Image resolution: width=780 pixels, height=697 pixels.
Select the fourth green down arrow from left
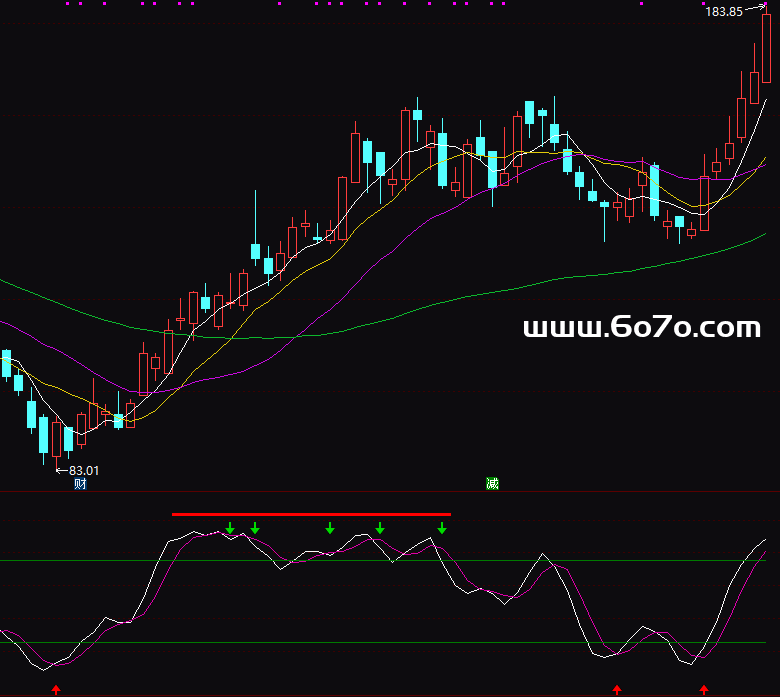pos(380,528)
